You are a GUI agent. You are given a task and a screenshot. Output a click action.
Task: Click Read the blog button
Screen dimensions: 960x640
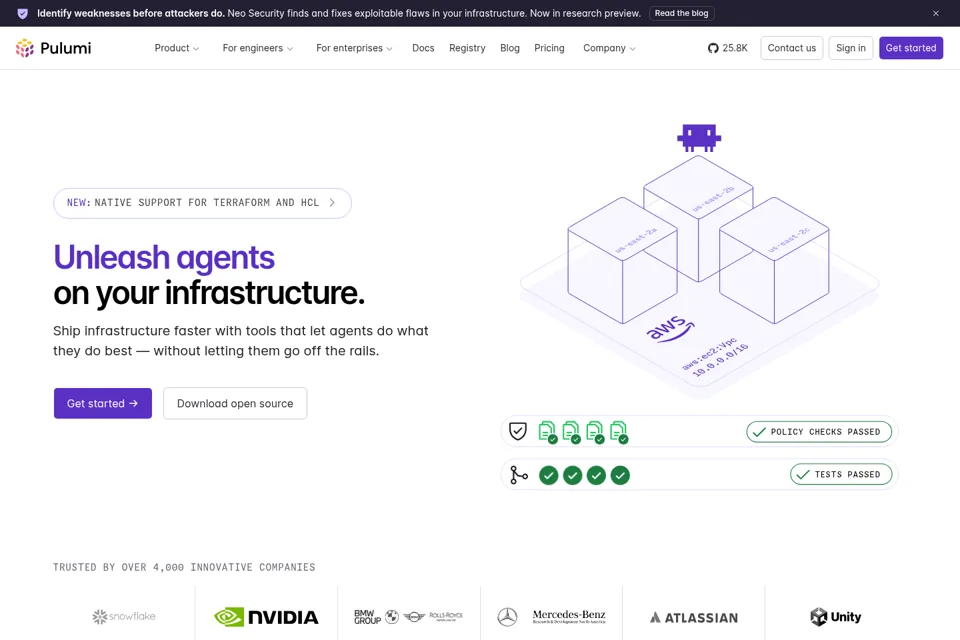pos(681,13)
